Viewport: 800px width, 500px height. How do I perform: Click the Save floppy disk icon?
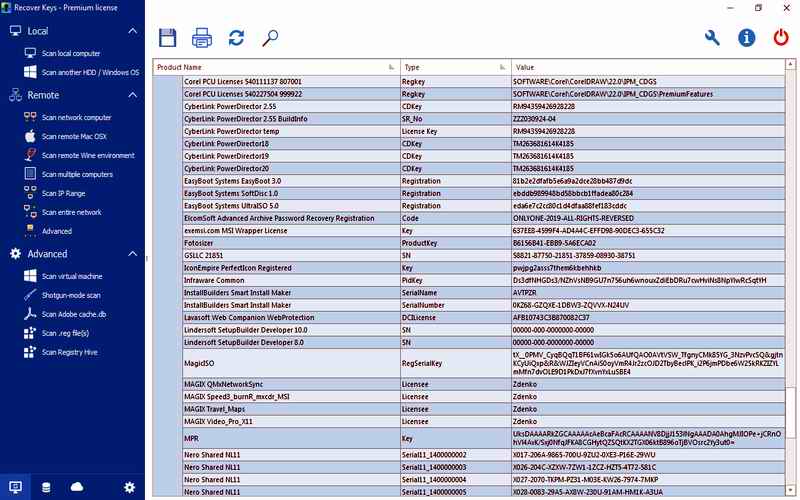tap(168, 38)
